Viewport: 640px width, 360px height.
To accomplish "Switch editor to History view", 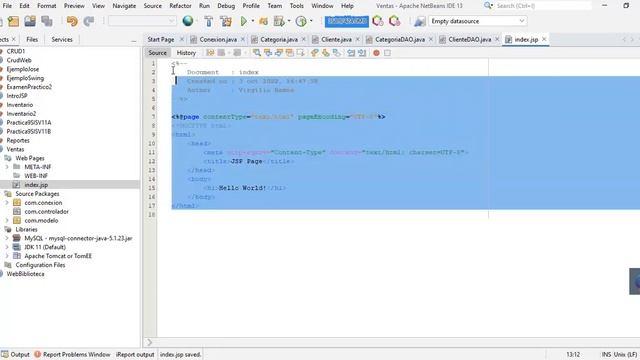I will (186, 53).
